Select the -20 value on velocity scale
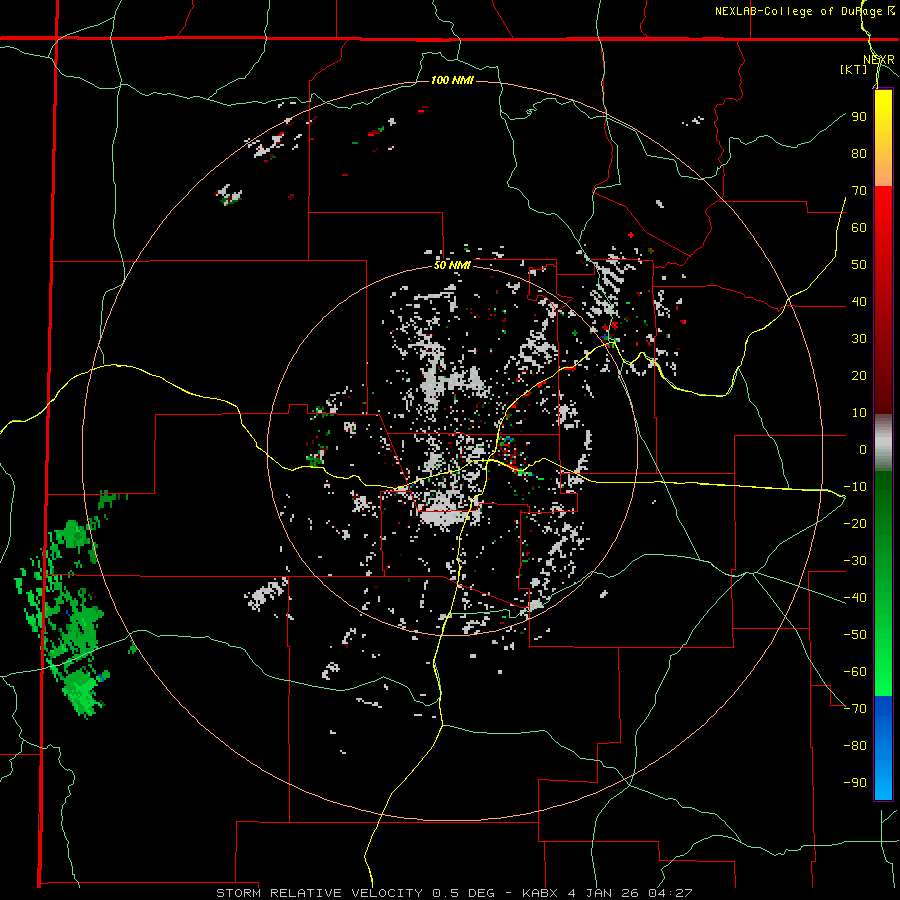The image size is (900, 900). point(855,523)
